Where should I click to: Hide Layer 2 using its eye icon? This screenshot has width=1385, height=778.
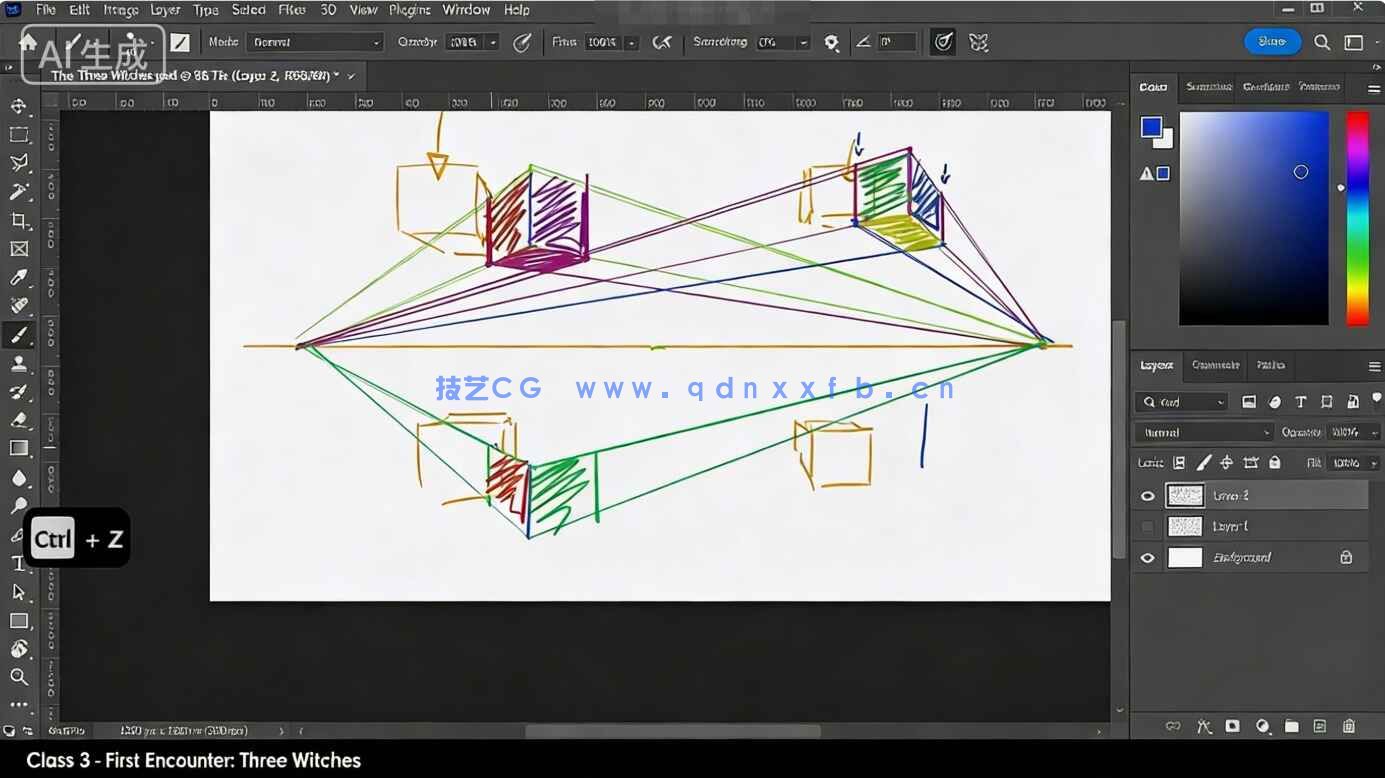[x=1147, y=496]
